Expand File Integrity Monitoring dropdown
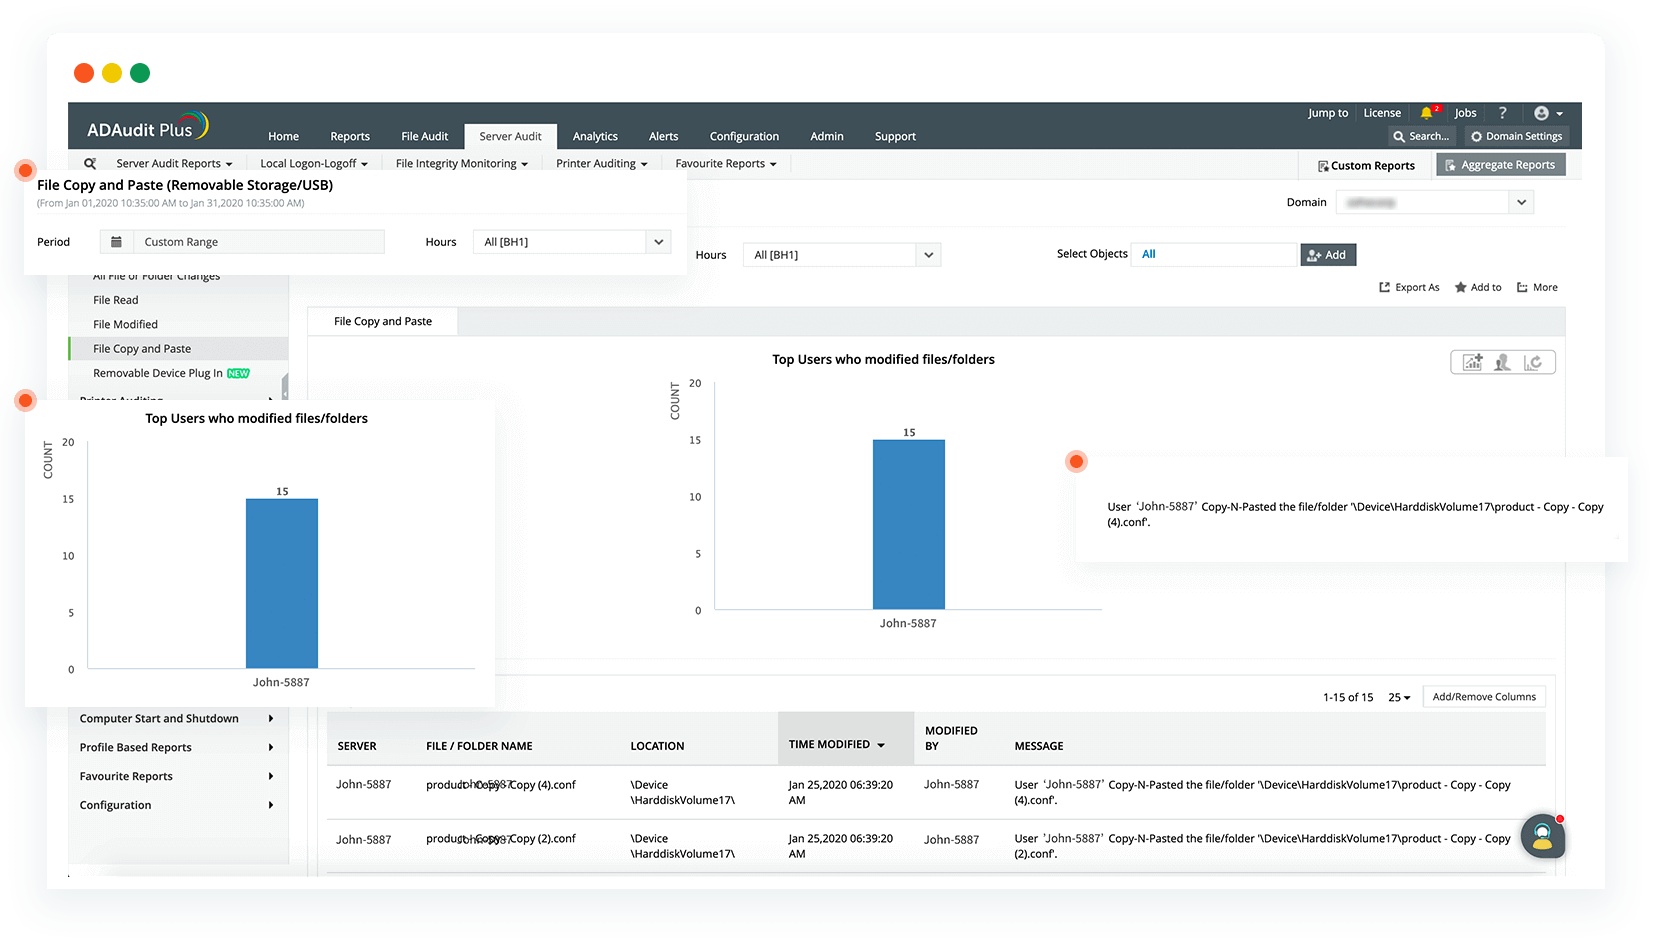 462,164
